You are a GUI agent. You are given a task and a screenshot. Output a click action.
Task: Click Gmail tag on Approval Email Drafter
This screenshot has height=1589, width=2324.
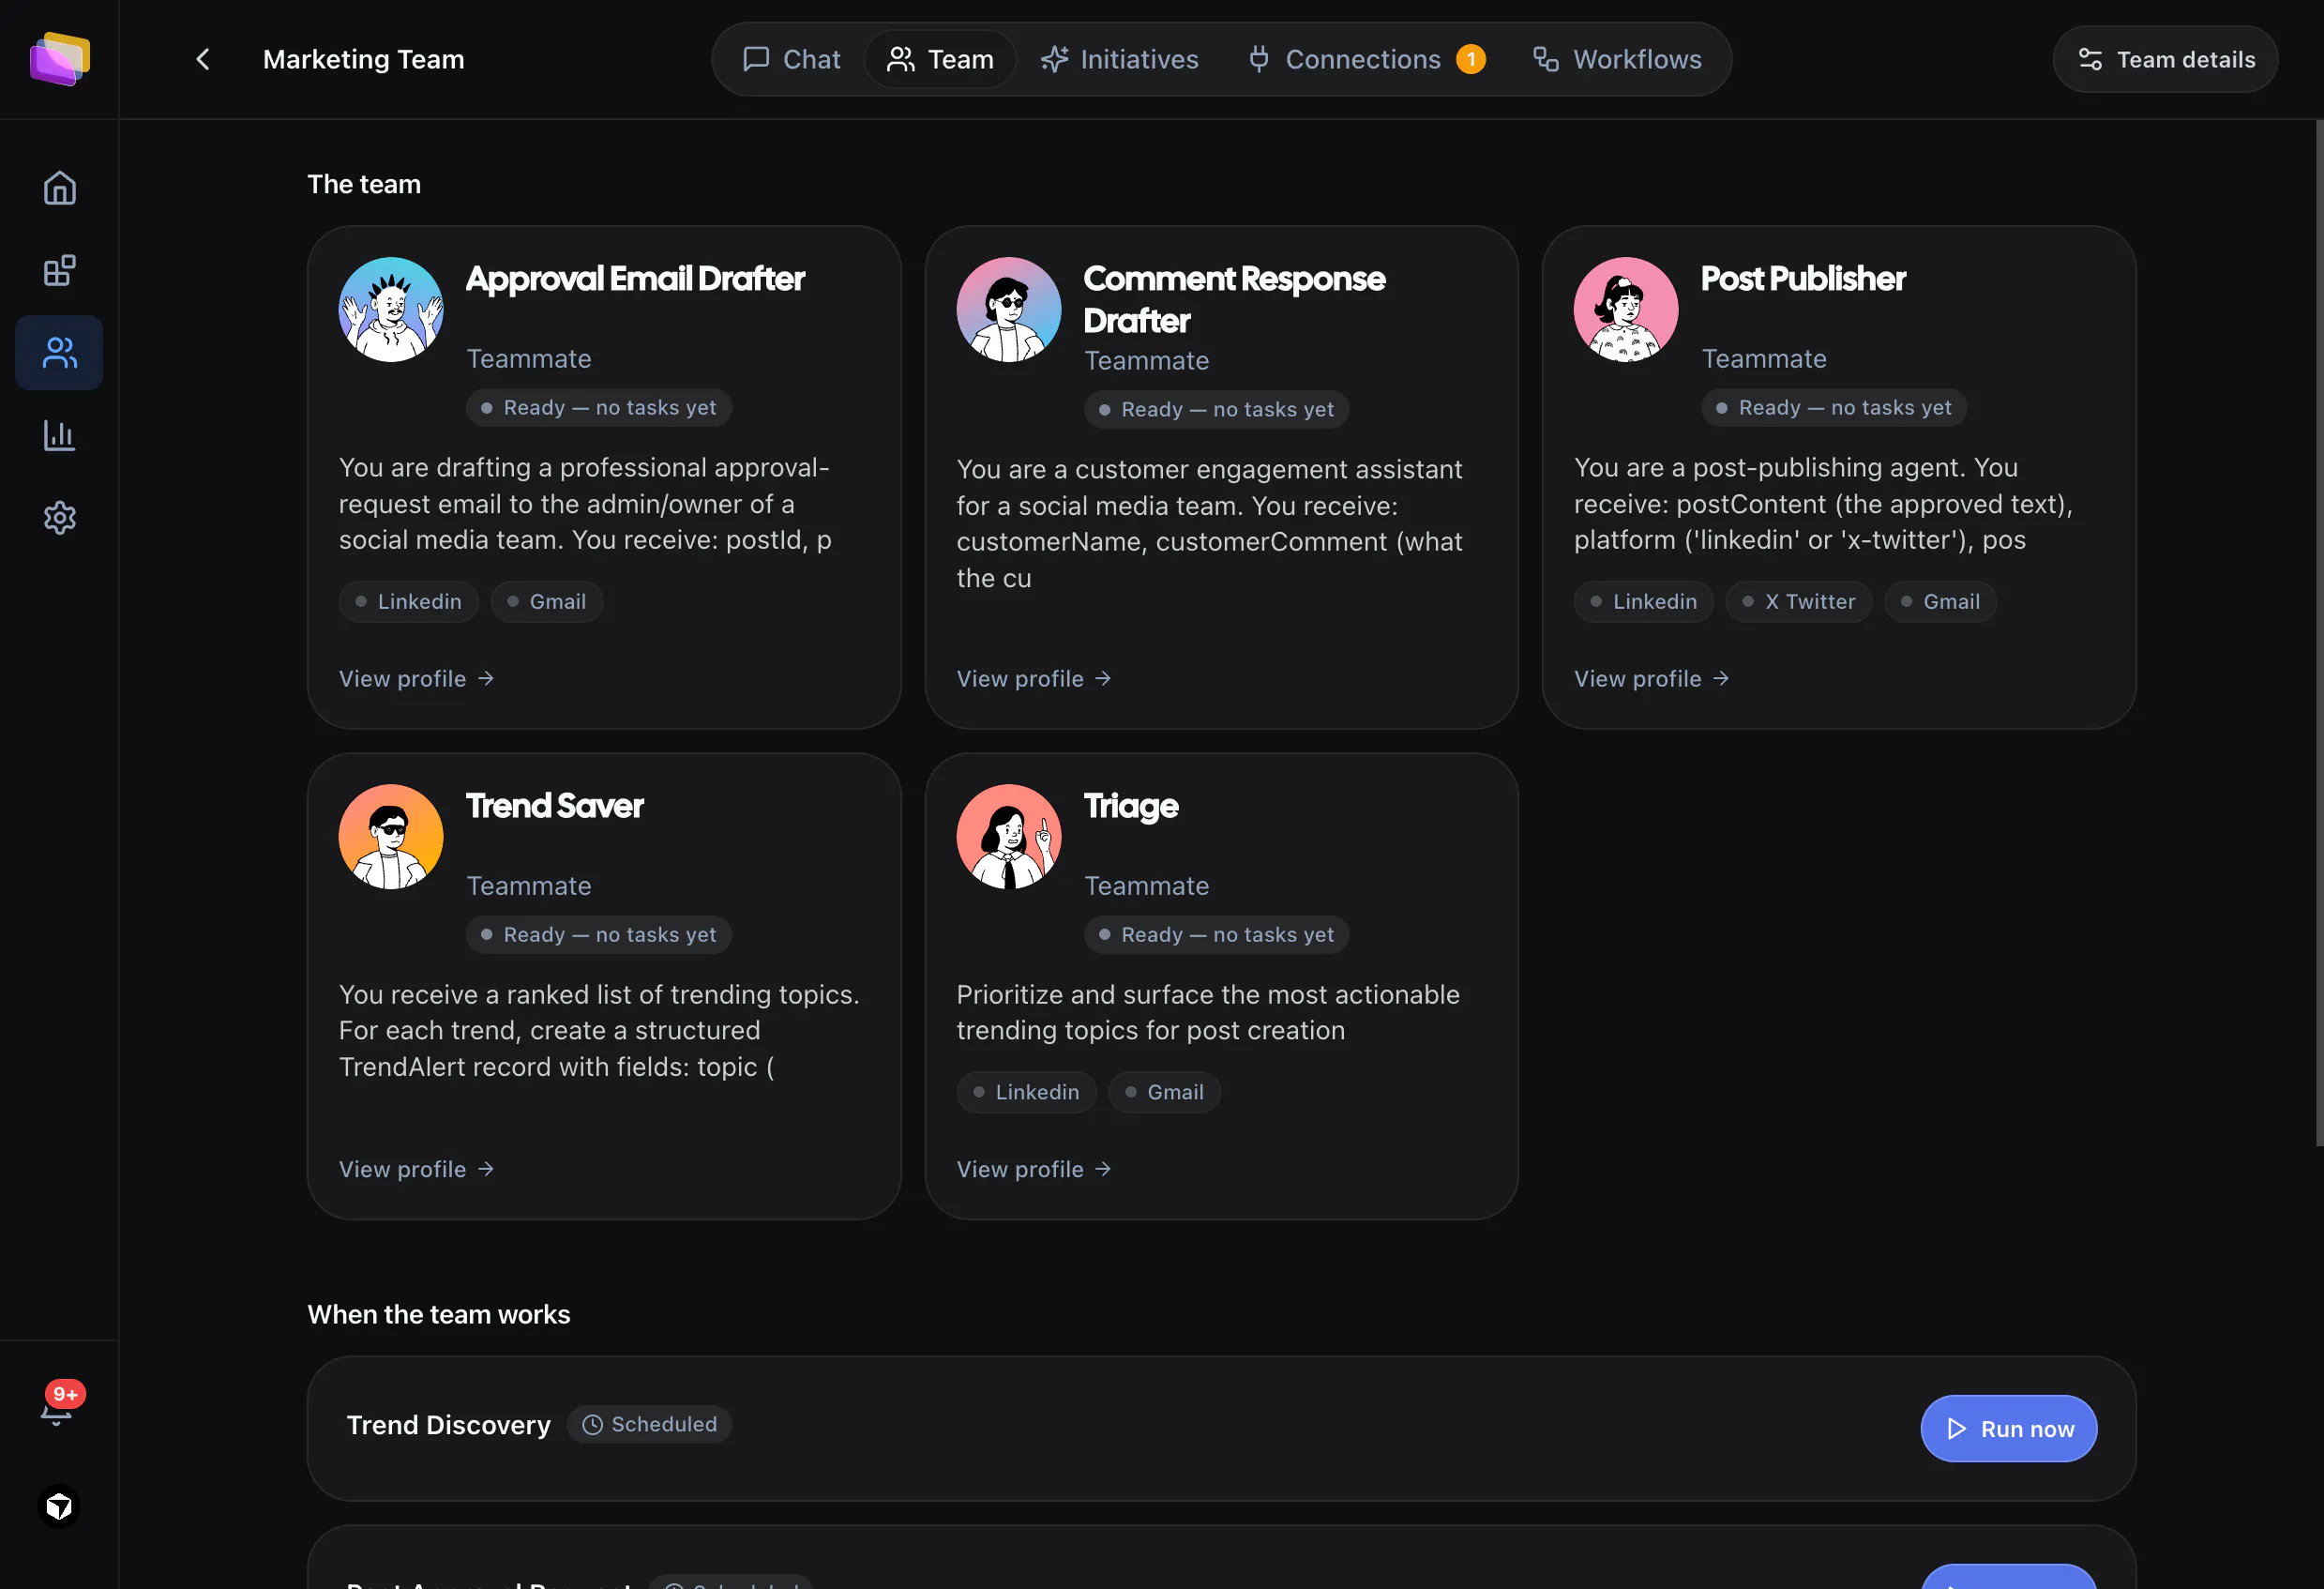547,602
